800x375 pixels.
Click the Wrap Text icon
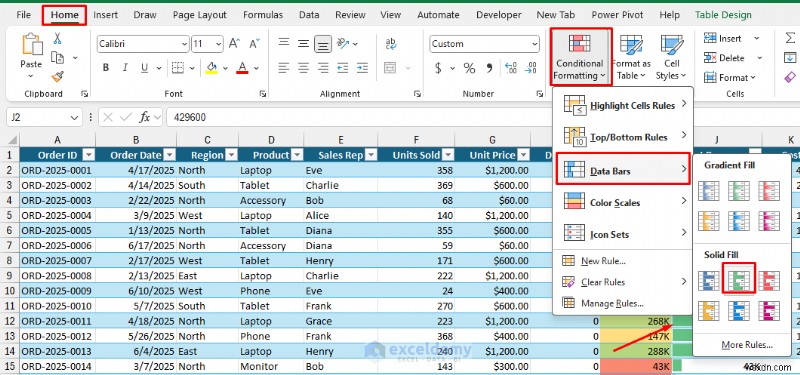tap(391, 43)
